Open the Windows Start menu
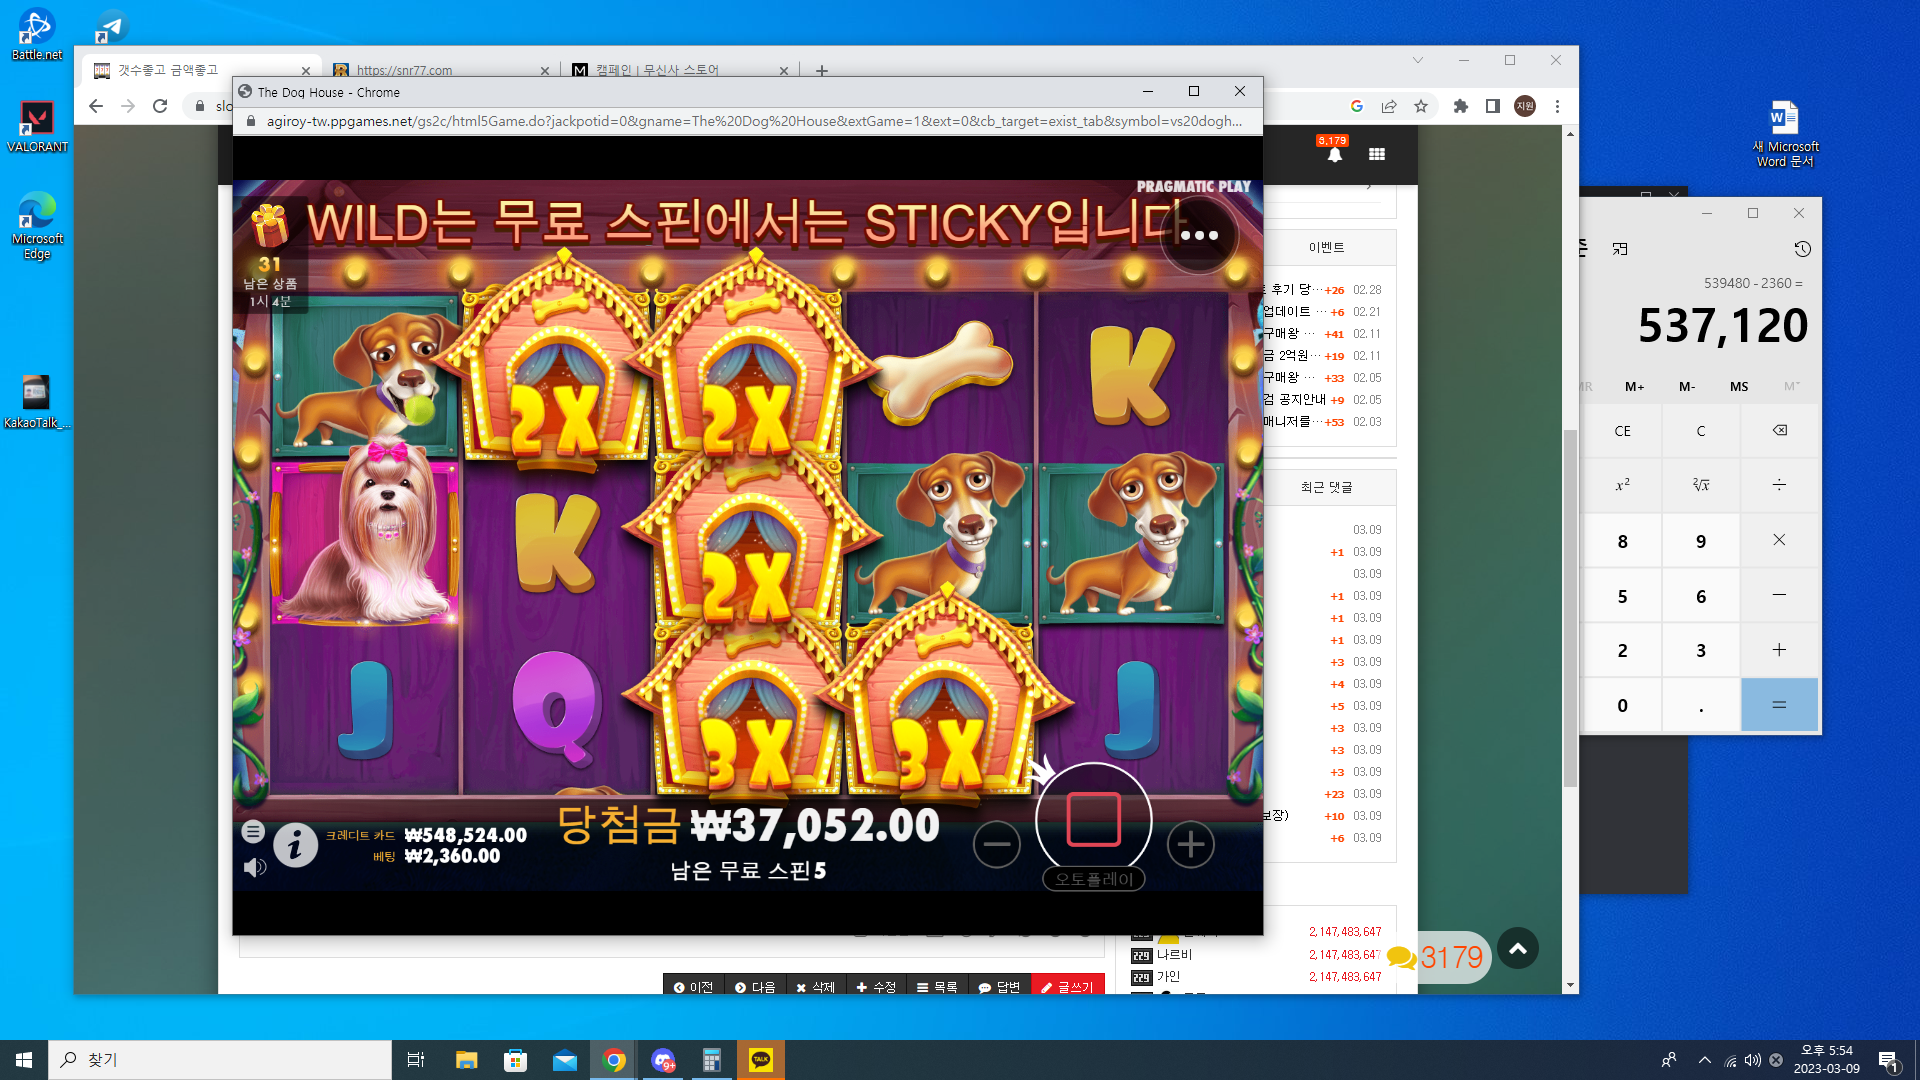1920x1080 pixels. tap(24, 1060)
